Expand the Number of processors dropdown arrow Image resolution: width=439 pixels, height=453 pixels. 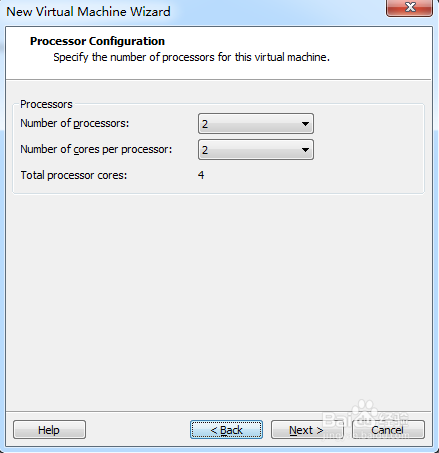point(305,124)
